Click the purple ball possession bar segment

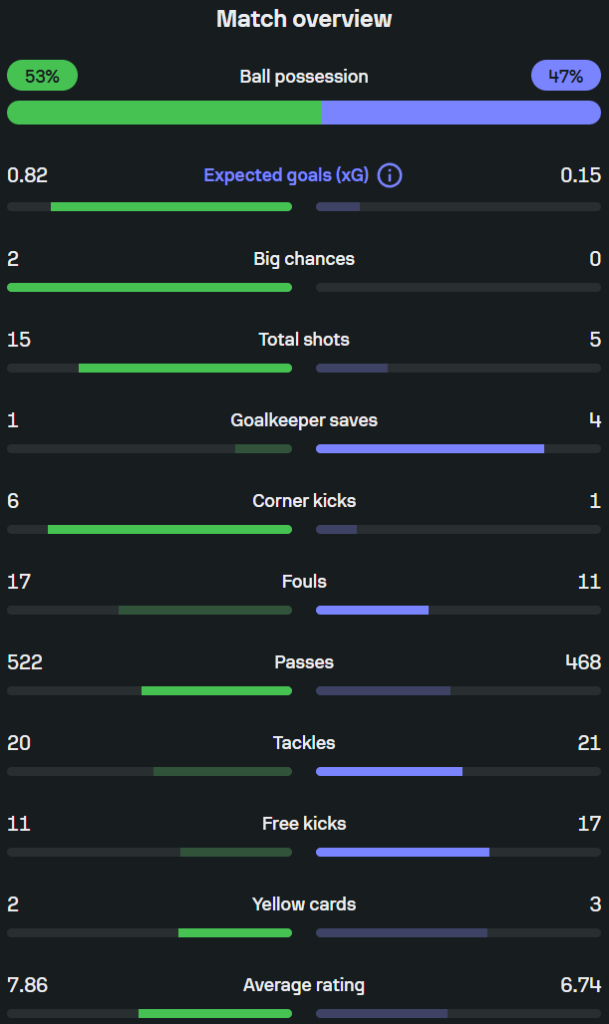[461, 112]
